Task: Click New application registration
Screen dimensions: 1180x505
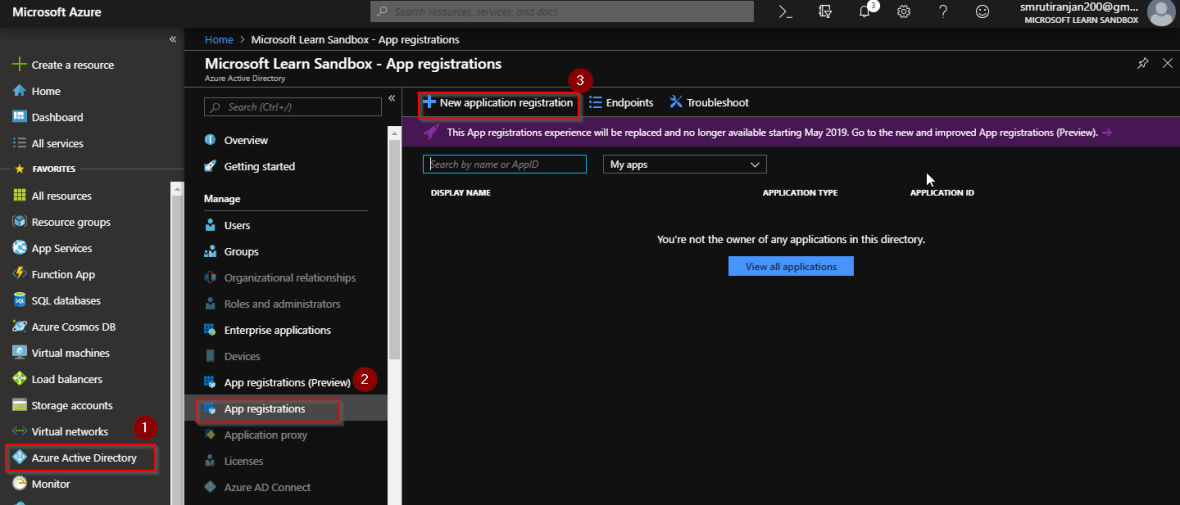Action: click(498, 102)
